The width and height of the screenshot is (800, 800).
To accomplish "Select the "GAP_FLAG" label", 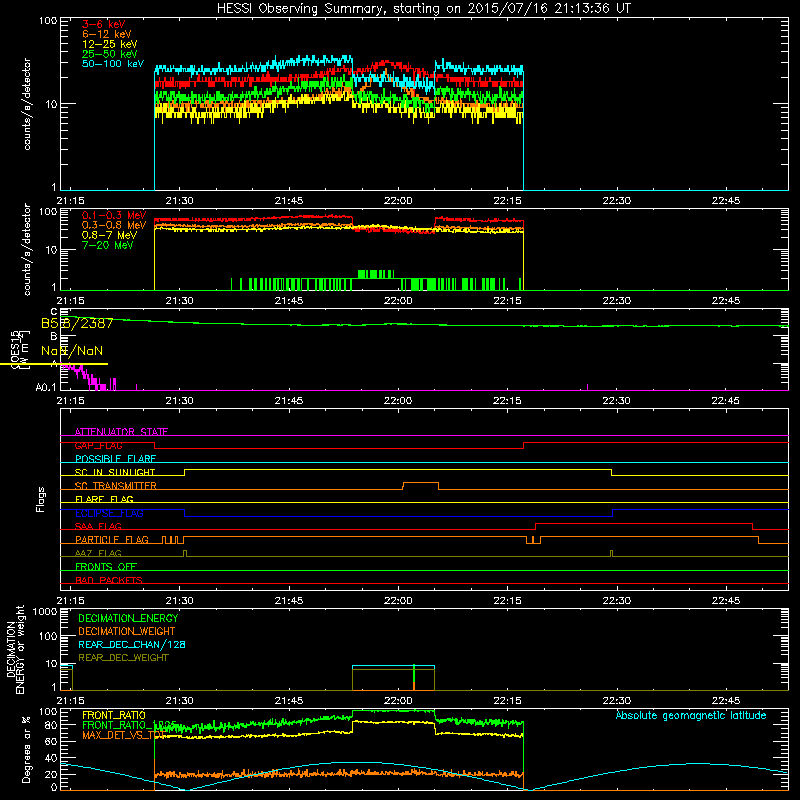I will pyautogui.click(x=98, y=445).
